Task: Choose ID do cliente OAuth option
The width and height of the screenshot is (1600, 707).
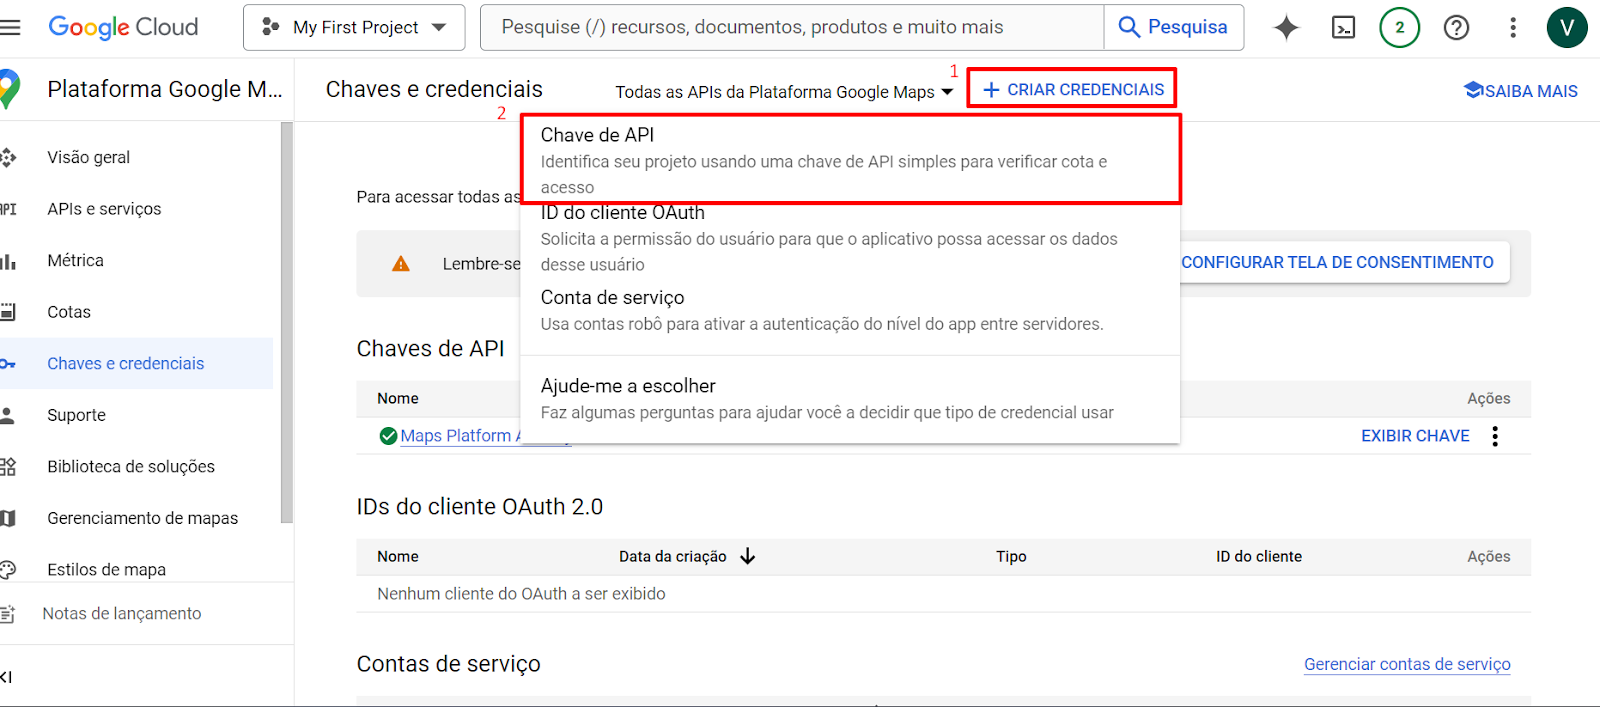Action: pos(850,238)
